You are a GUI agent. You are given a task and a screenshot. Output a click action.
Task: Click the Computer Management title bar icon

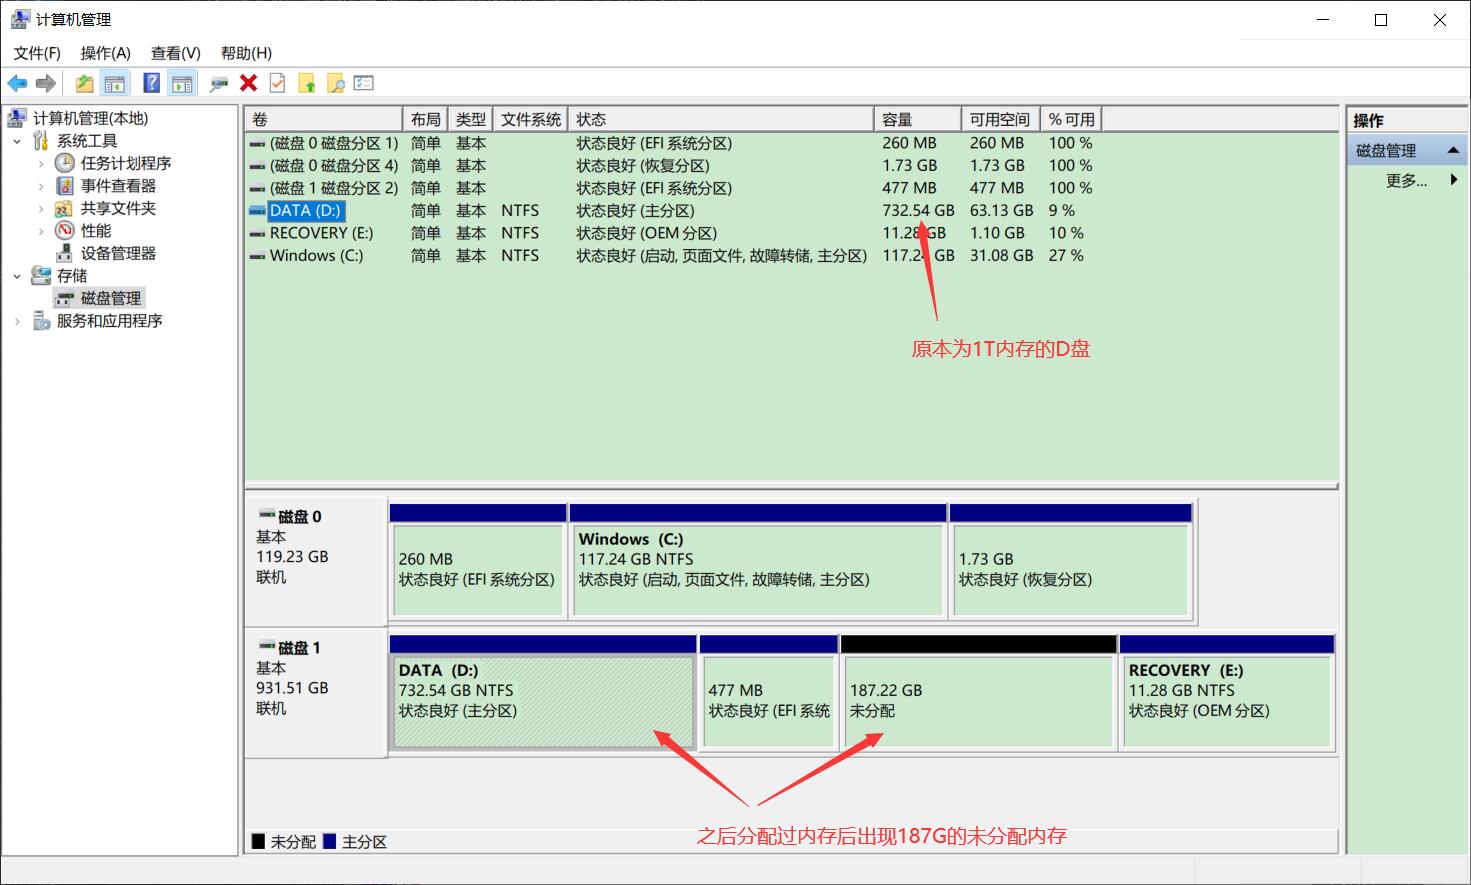coord(19,19)
